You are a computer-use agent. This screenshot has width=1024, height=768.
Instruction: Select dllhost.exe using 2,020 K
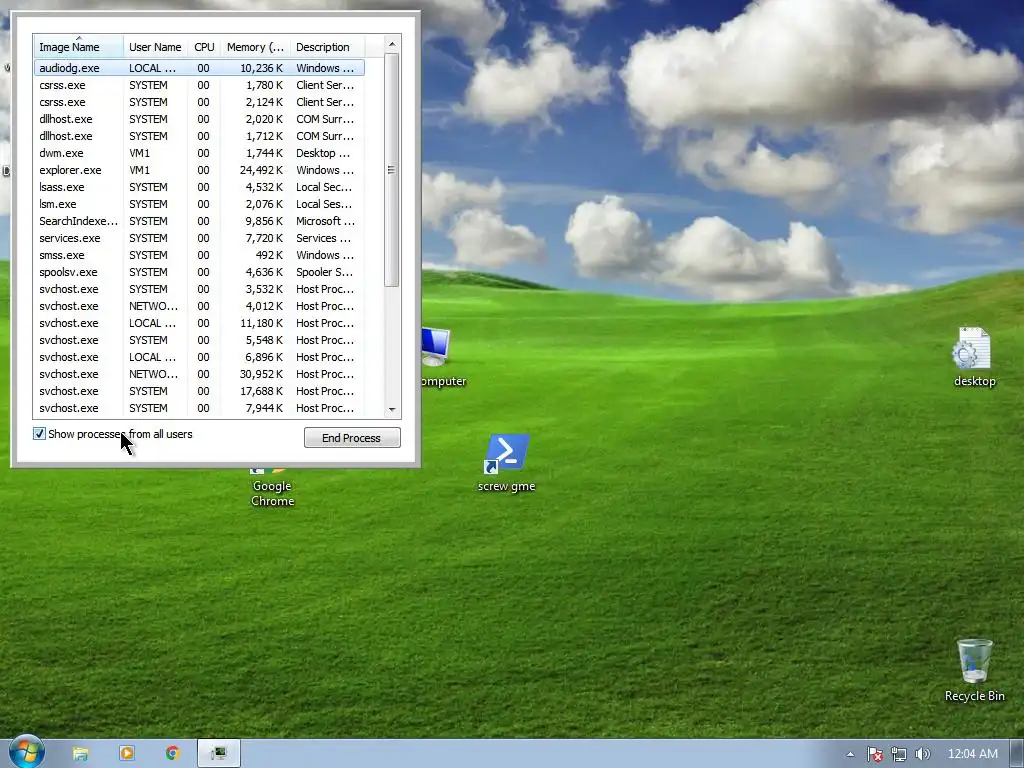(199, 119)
